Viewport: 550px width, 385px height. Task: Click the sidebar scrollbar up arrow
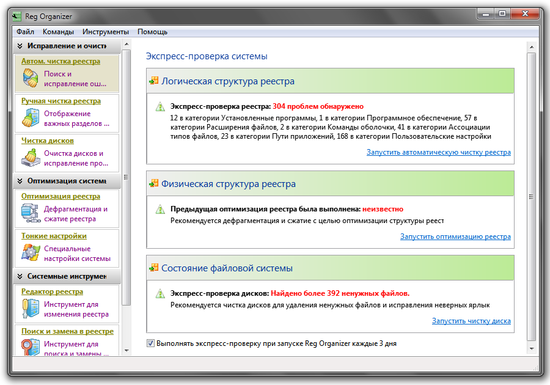(x=127, y=45)
